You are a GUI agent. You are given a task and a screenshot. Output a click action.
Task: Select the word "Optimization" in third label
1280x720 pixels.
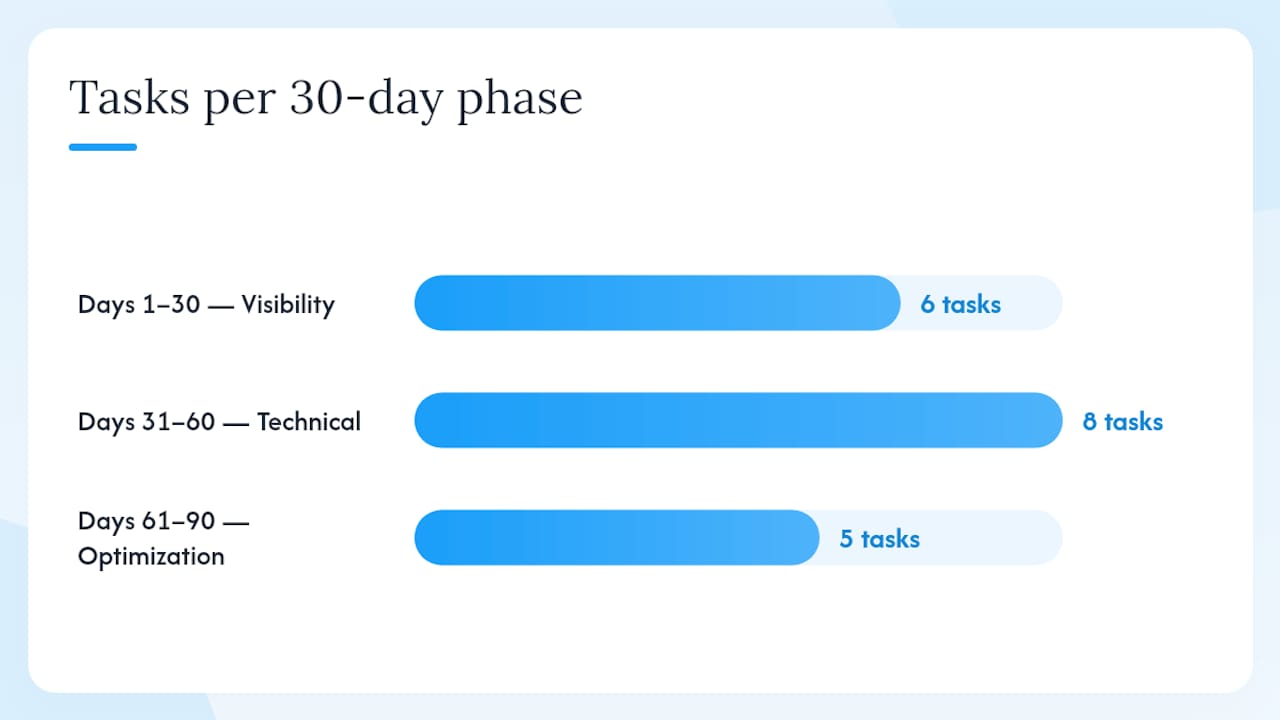pyautogui.click(x=151, y=557)
